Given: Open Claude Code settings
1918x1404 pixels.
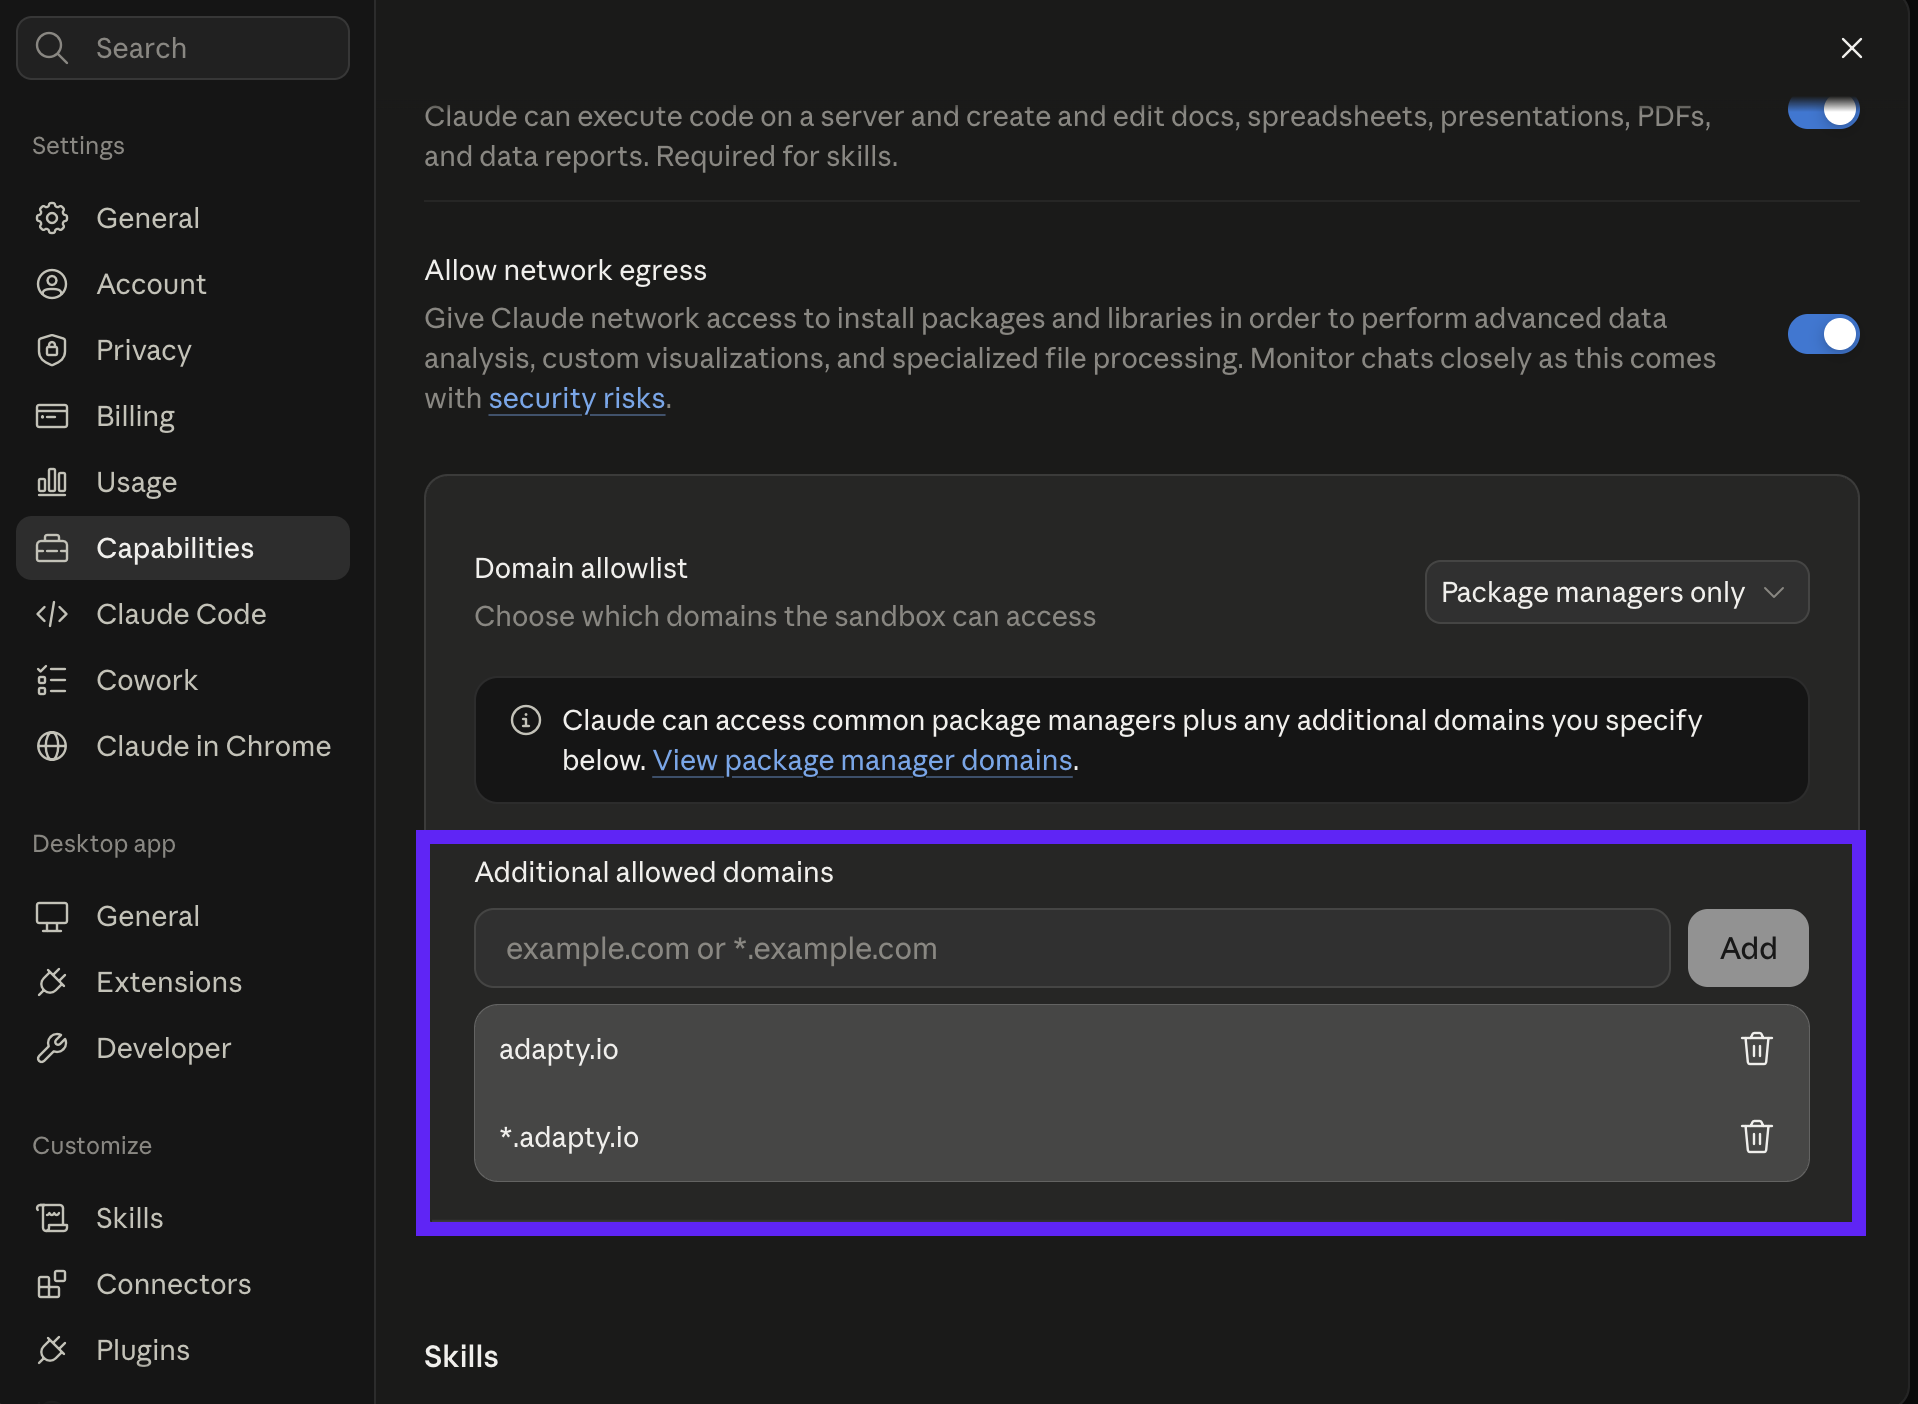Looking at the screenshot, I should pos(183,614).
